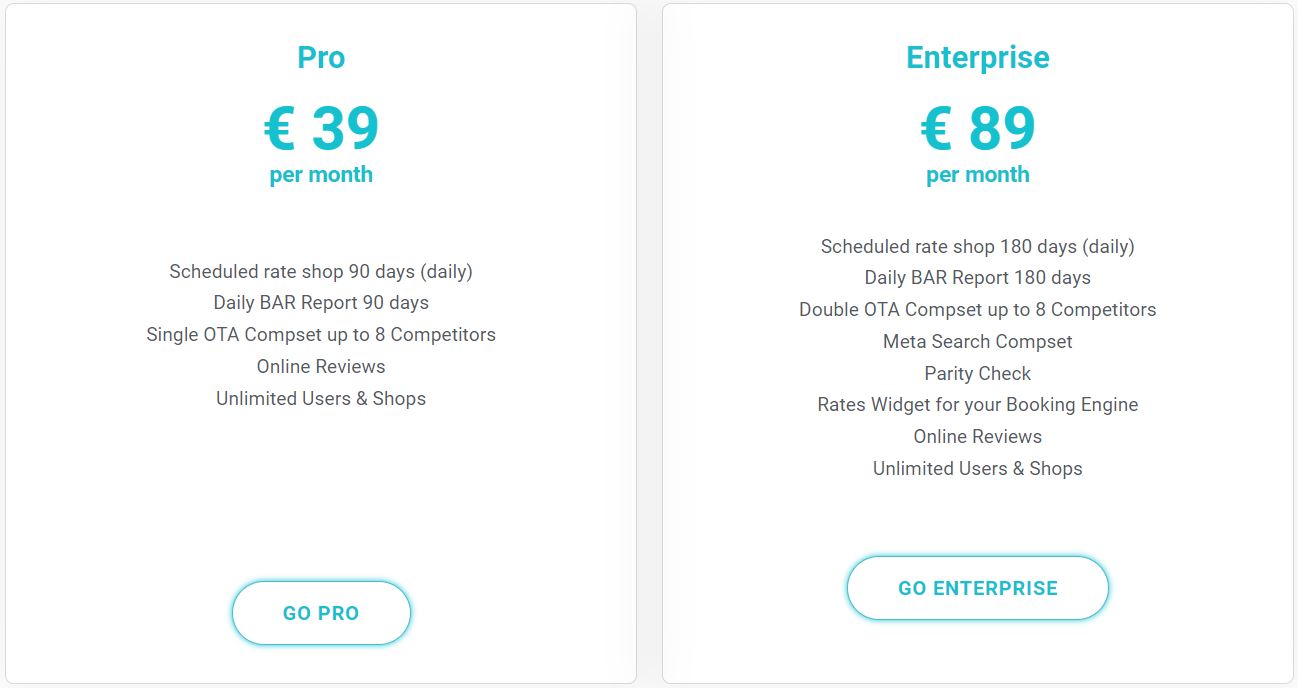Click "Online Reviews" in the Enterprise plan
Screen dimensions: 1298x688
(x=977, y=437)
